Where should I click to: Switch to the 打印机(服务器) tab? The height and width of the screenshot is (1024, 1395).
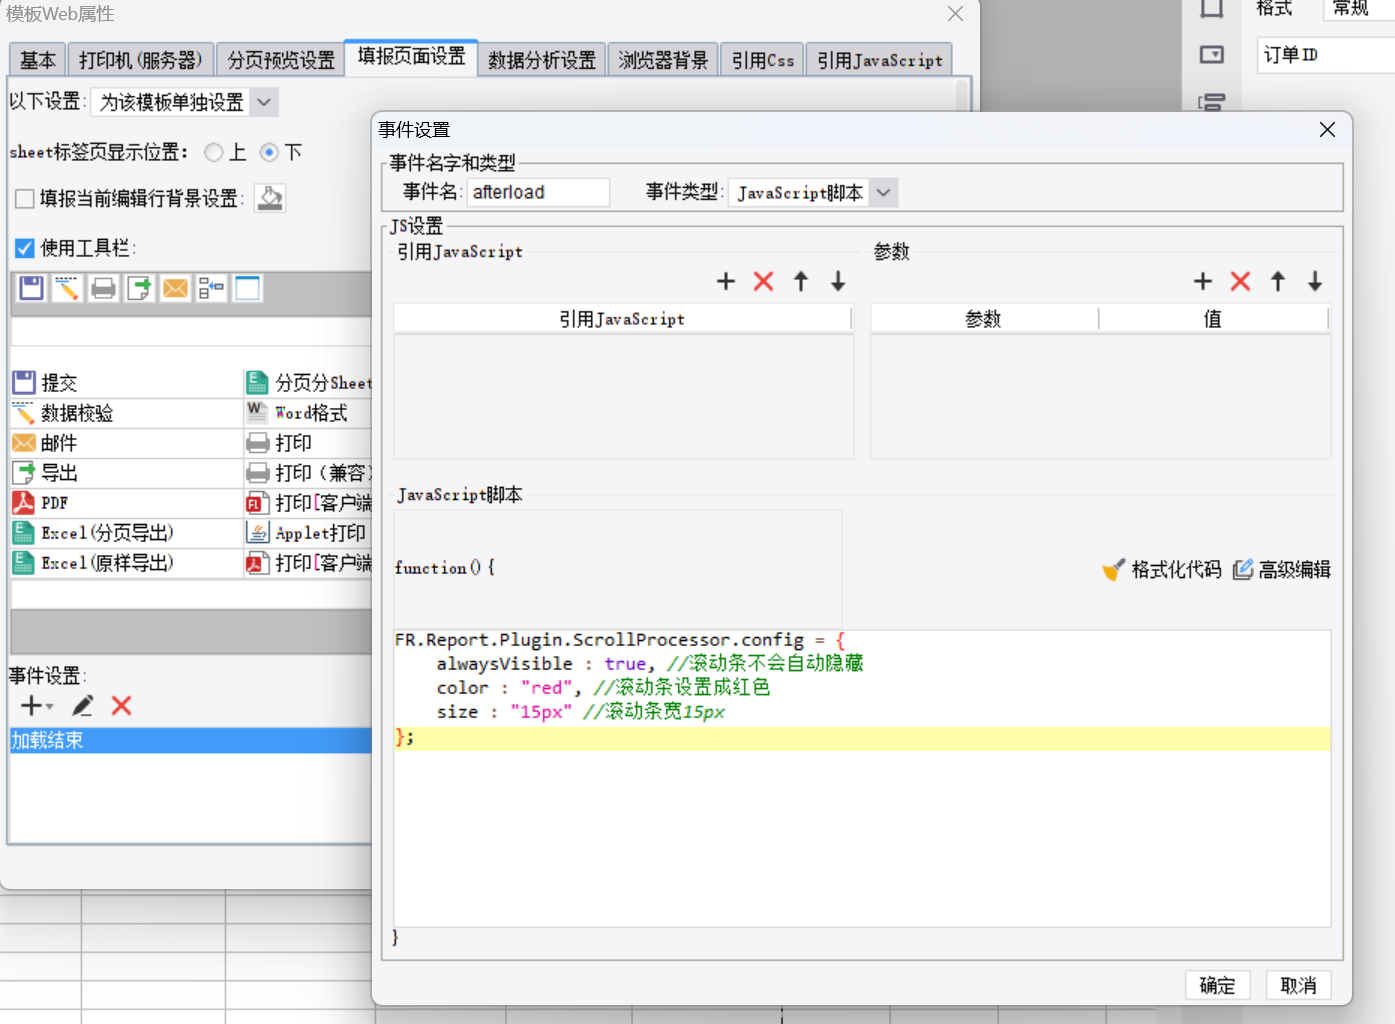[141, 60]
